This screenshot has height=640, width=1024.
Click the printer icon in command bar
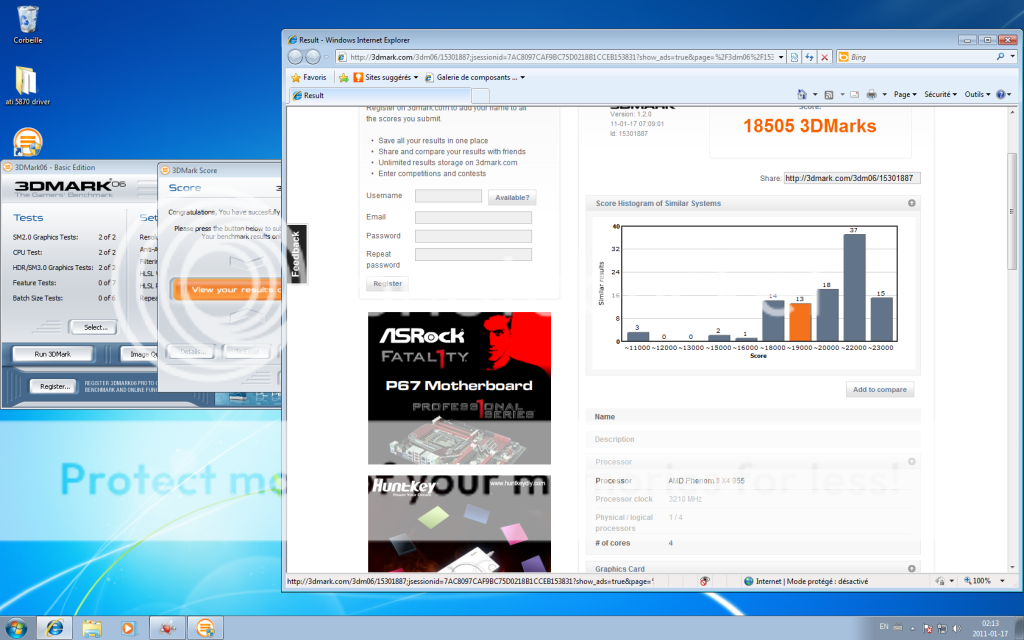point(871,94)
